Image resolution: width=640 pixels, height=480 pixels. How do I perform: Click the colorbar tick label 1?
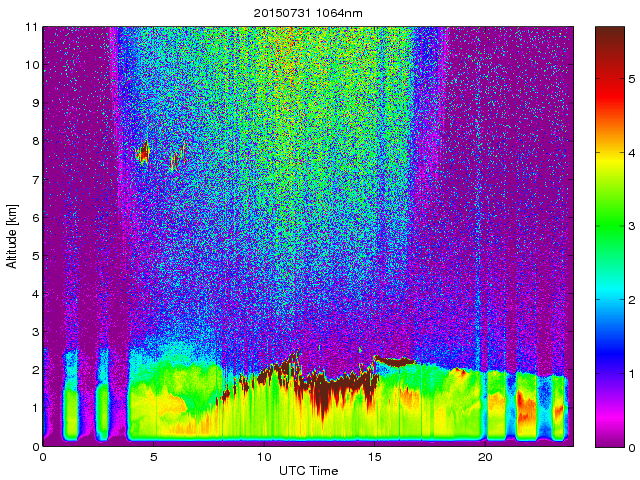632,374
